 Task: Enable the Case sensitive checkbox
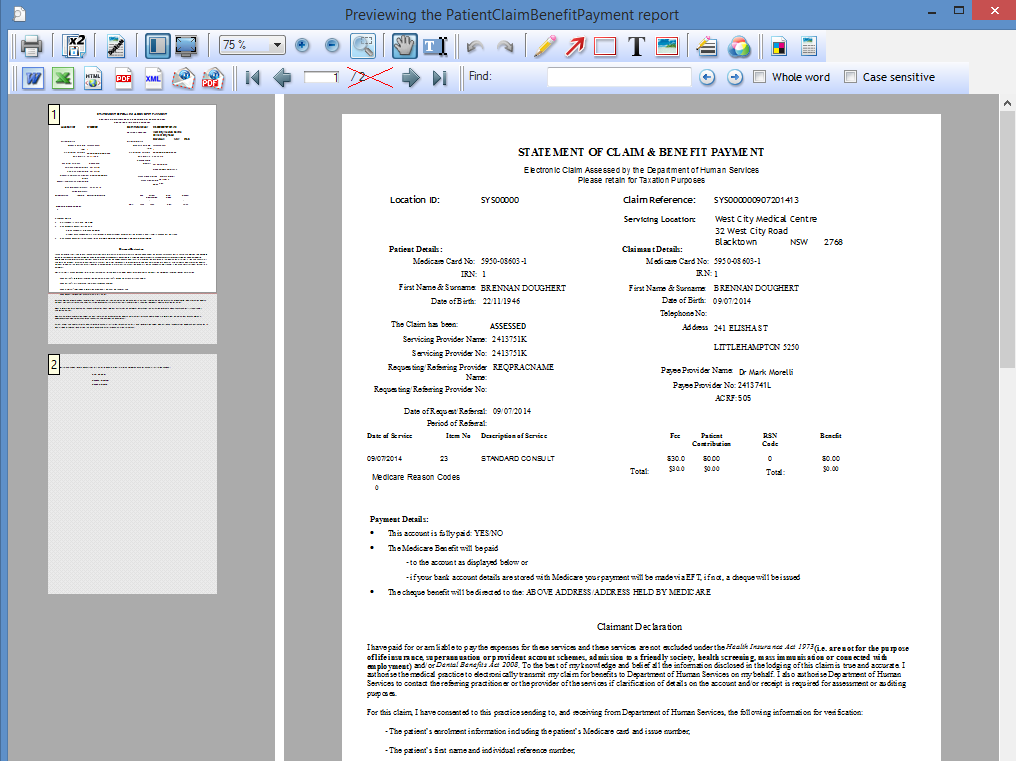(851, 77)
